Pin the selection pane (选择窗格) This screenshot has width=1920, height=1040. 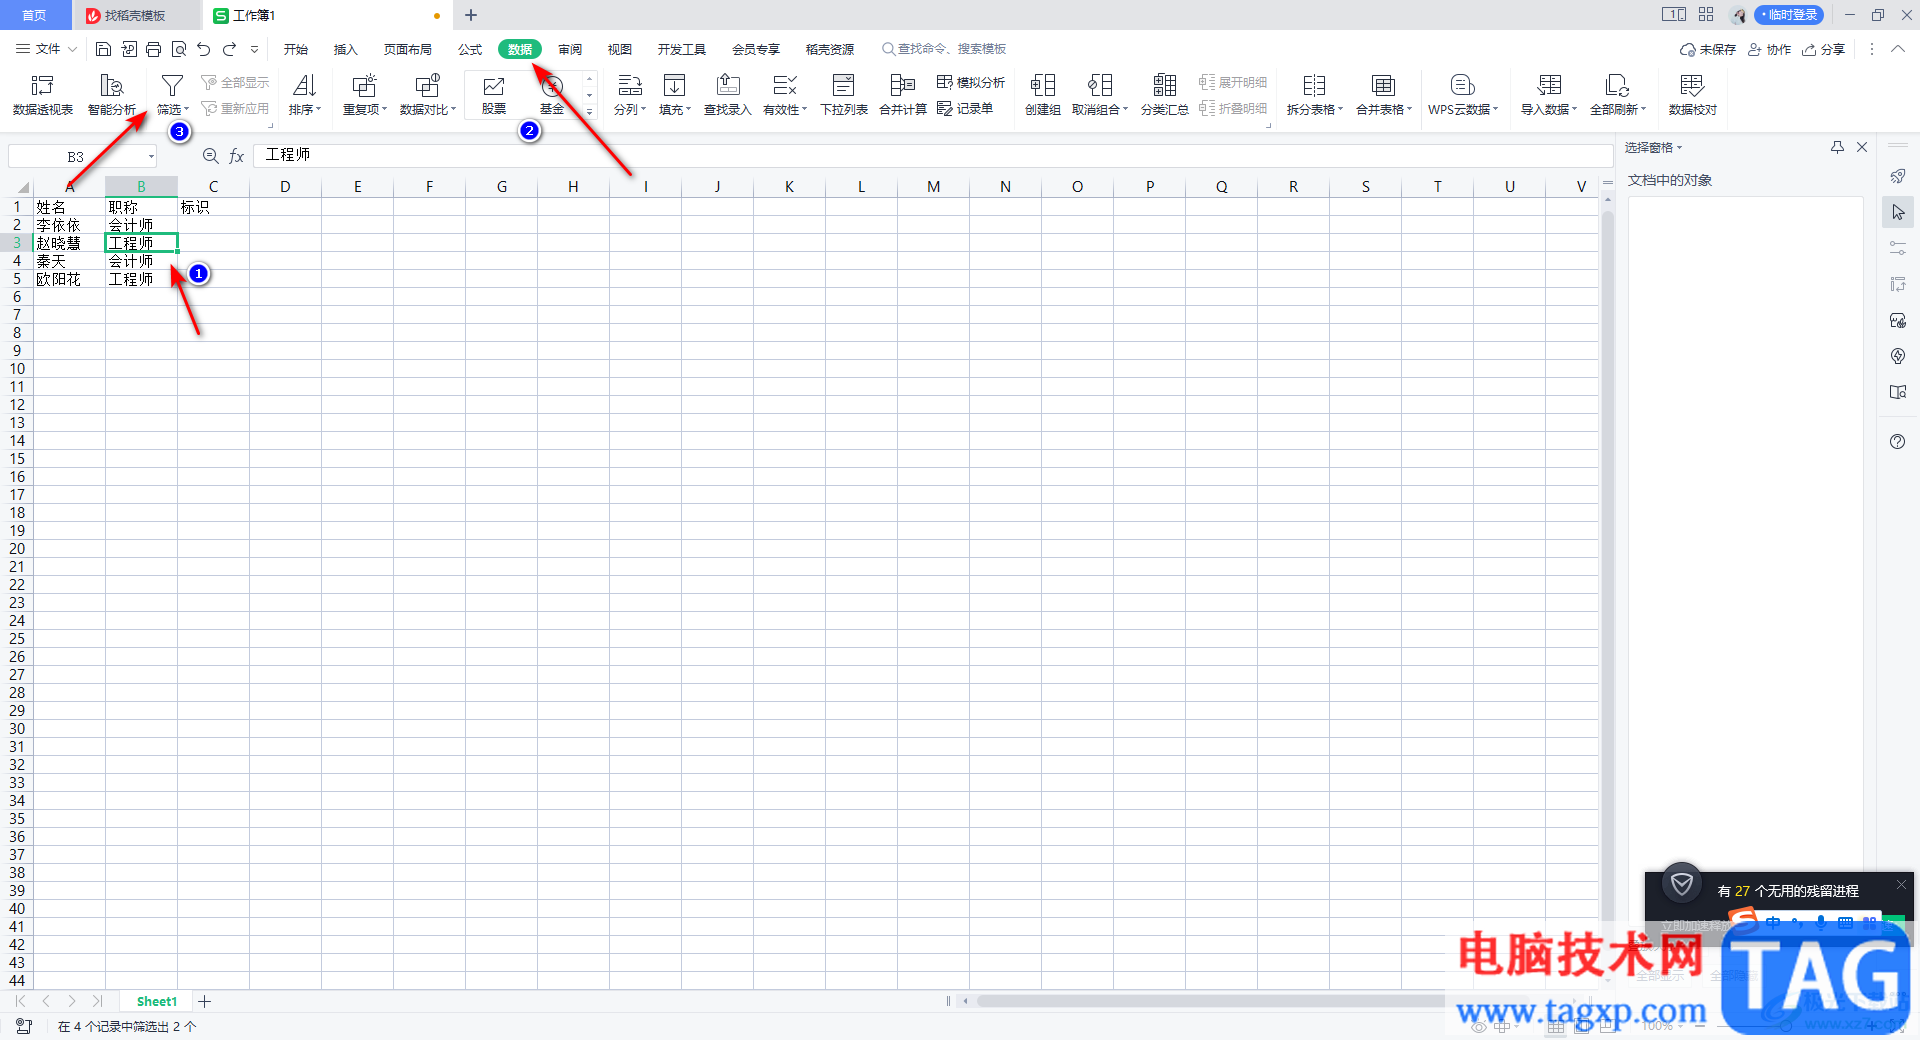click(x=1837, y=147)
